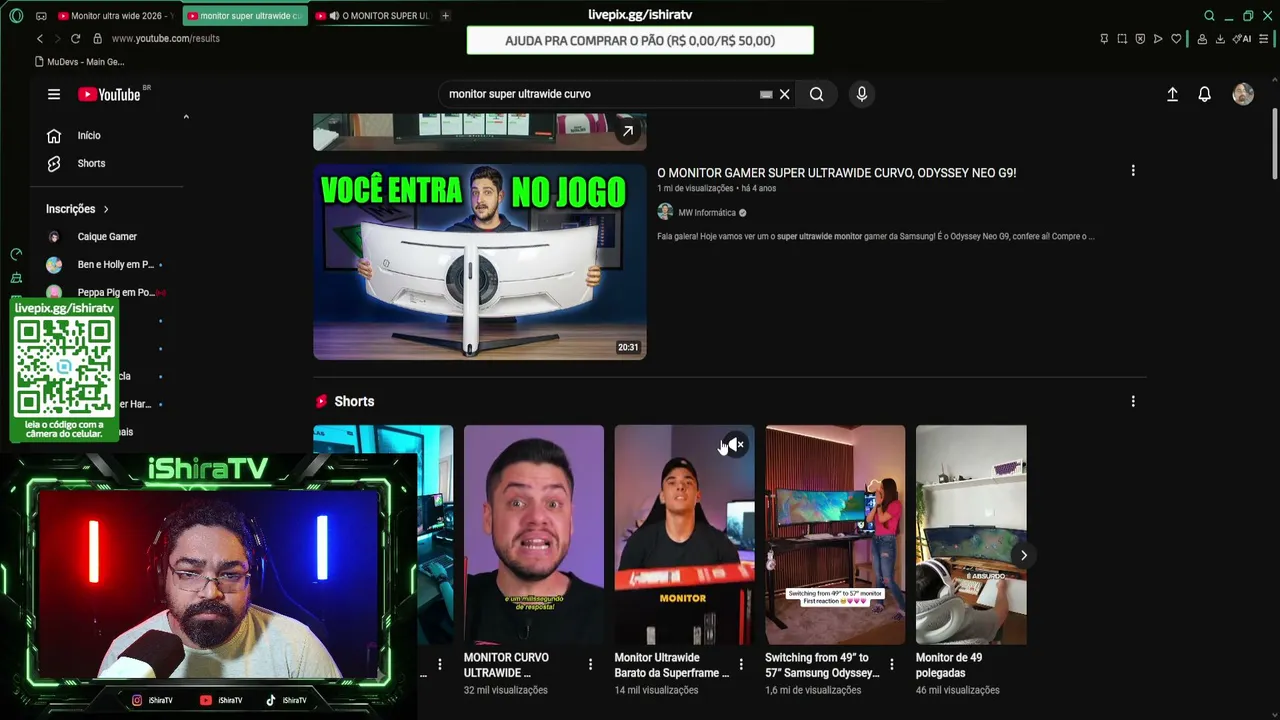
Task: Expand the Inscrições section chevron
Action: click(105, 209)
